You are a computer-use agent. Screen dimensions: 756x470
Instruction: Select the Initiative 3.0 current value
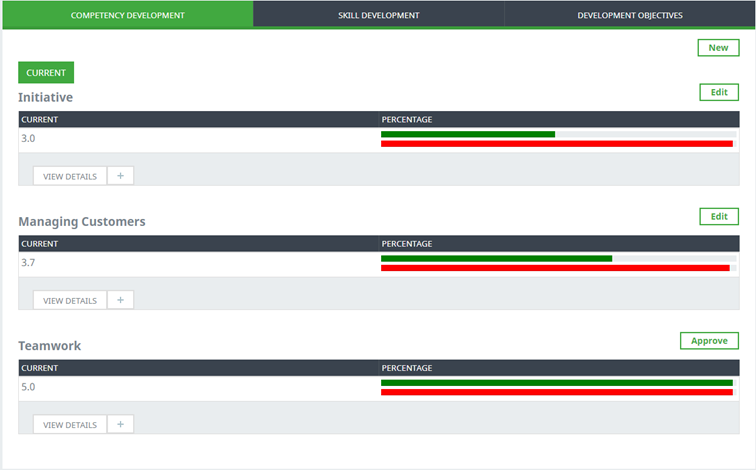coord(28,139)
